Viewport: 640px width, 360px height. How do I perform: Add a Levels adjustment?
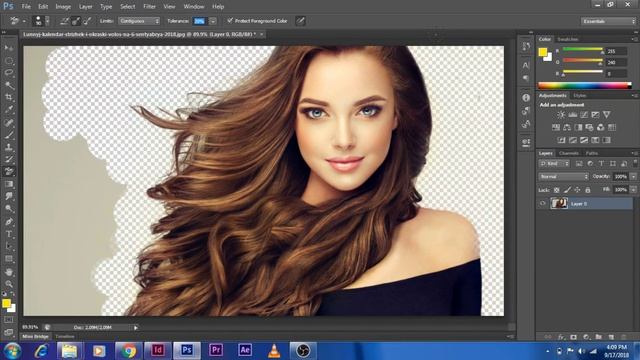click(x=573, y=115)
